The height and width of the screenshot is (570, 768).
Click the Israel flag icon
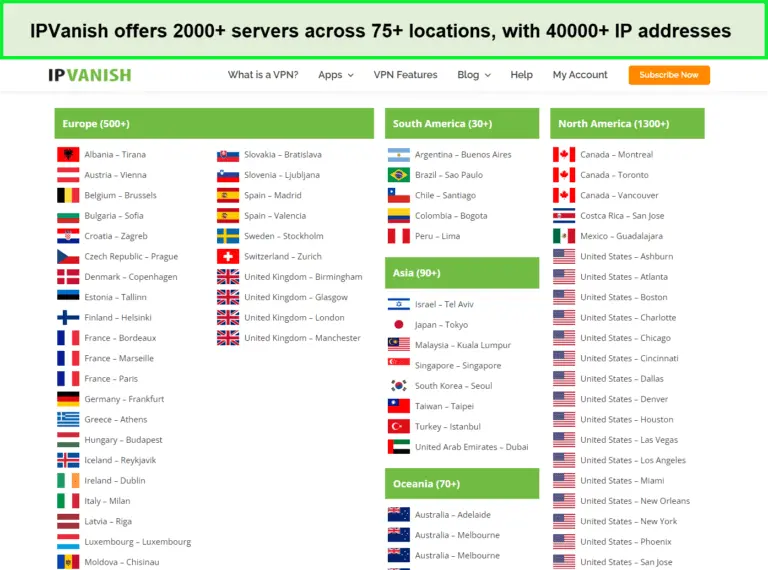tap(399, 304)
